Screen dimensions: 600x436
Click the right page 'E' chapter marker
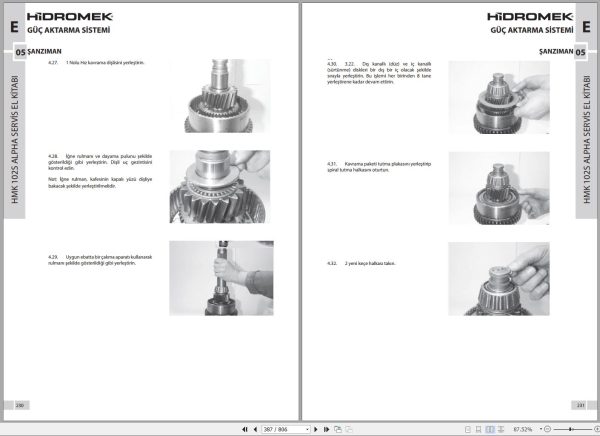pyautogui.click(x=586, y=27)
